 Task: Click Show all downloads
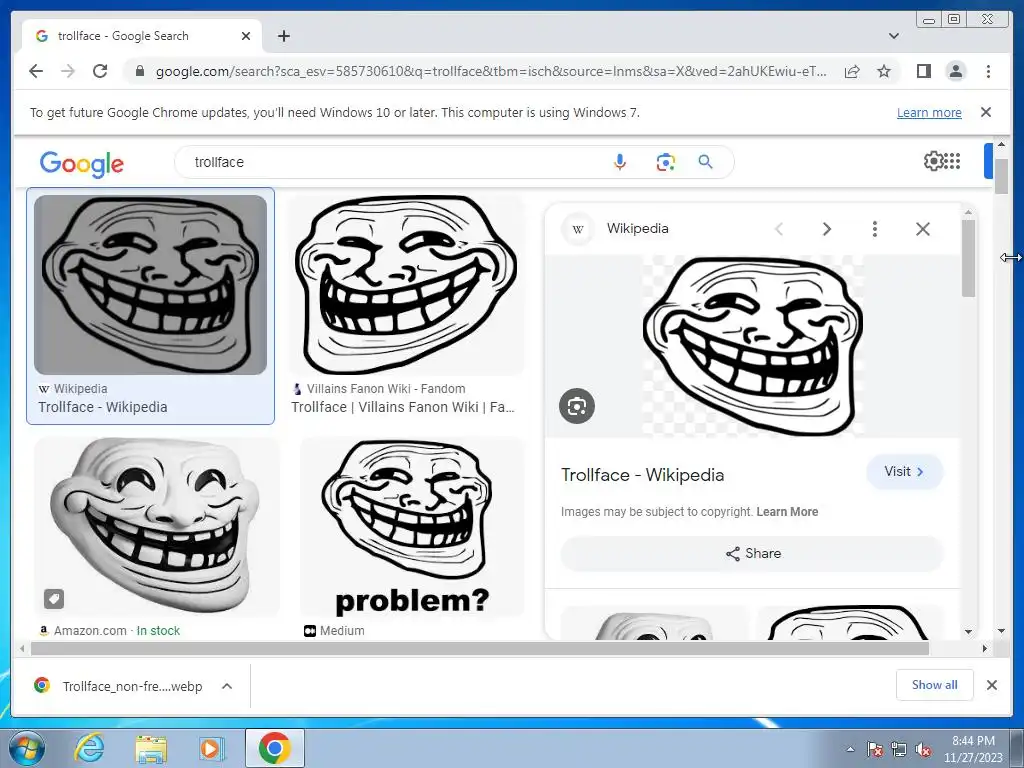pyautogui.click(x=935, y=684)
